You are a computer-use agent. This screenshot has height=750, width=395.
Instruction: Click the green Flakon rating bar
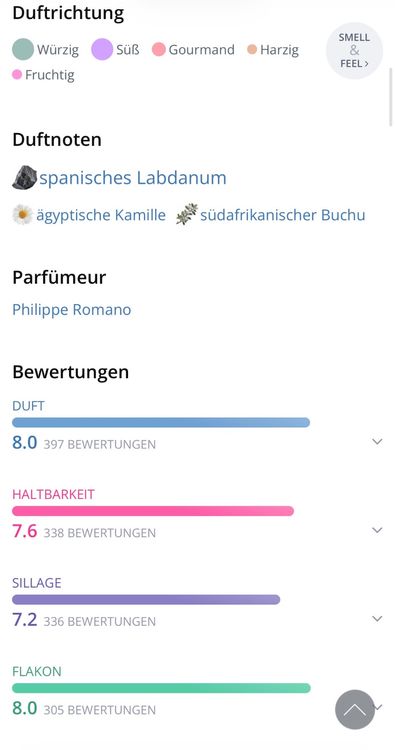pos(161,688)
